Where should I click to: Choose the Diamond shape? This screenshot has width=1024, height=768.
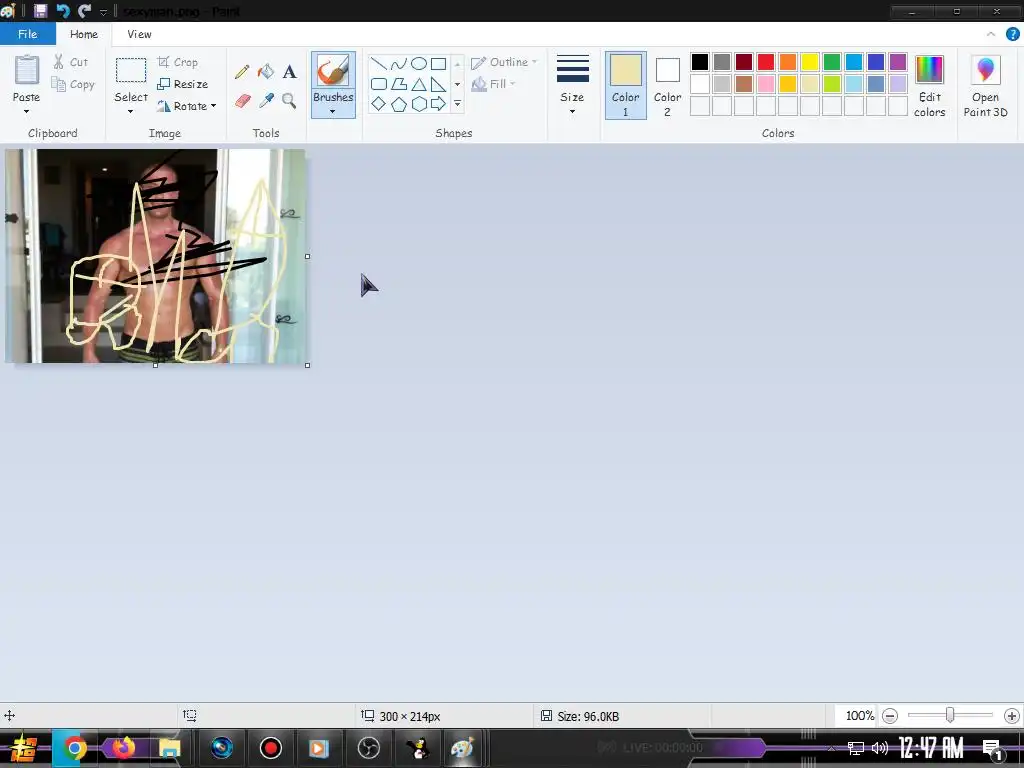click(378, 104)
